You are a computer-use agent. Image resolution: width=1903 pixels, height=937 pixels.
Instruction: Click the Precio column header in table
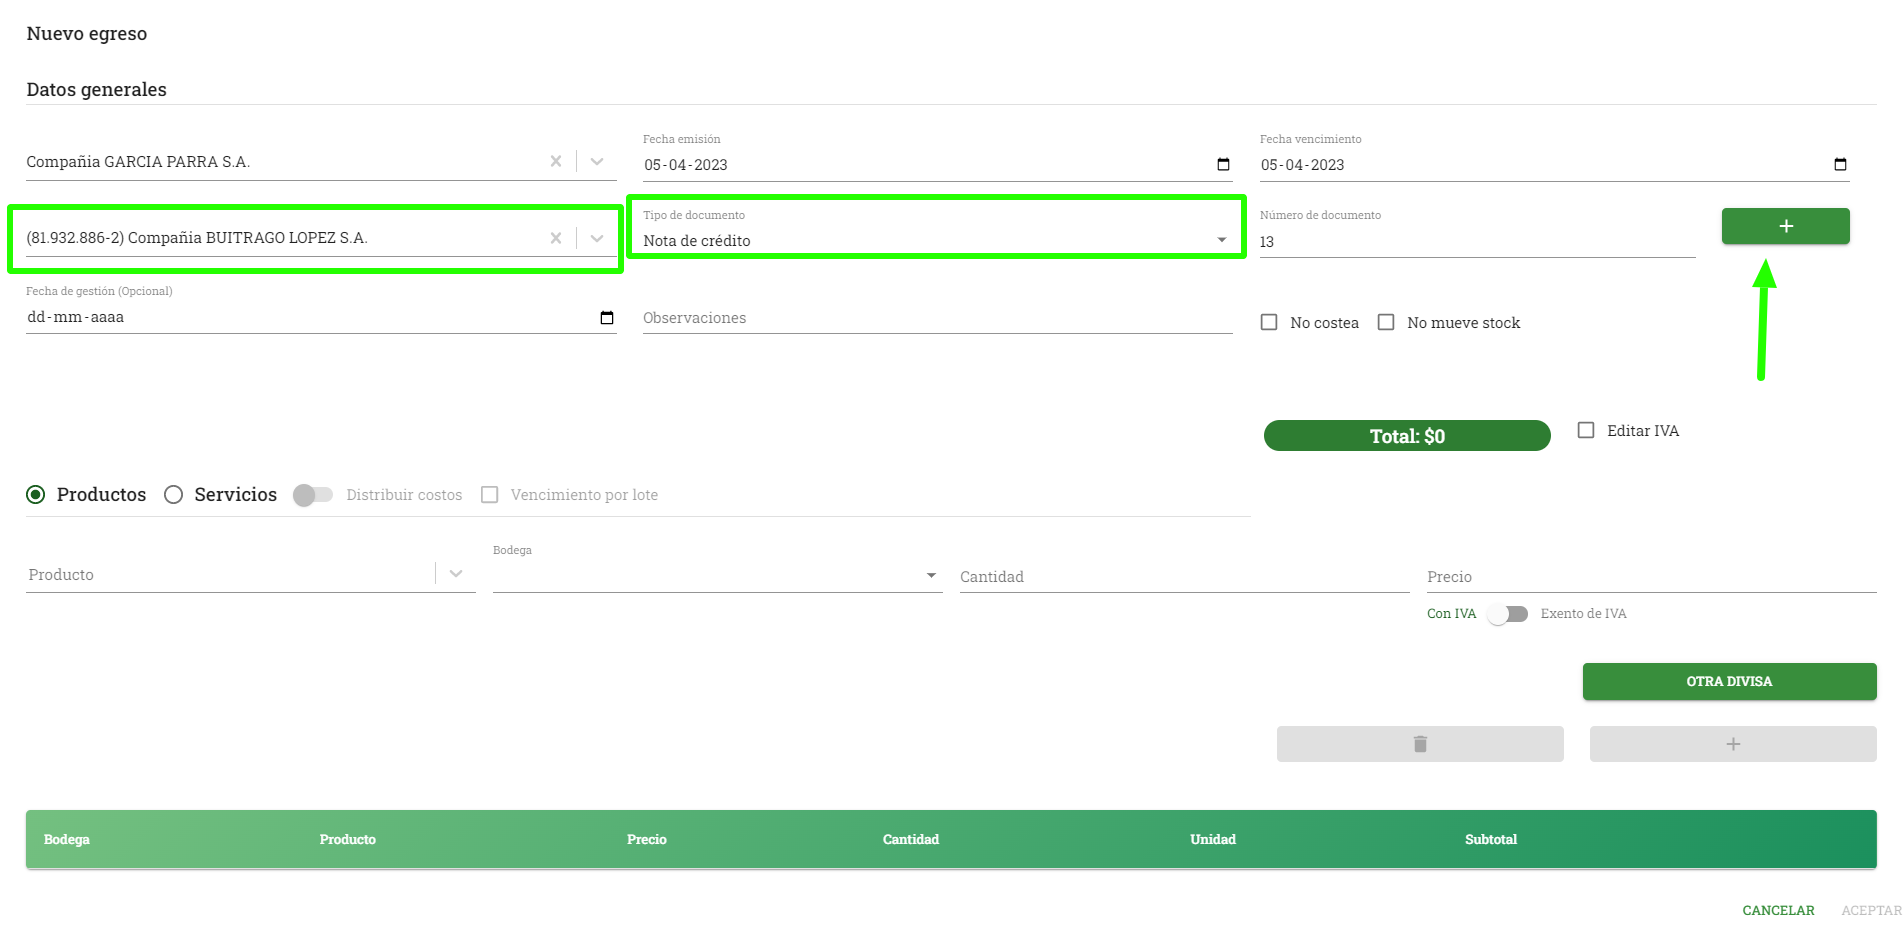pos(647,839)
